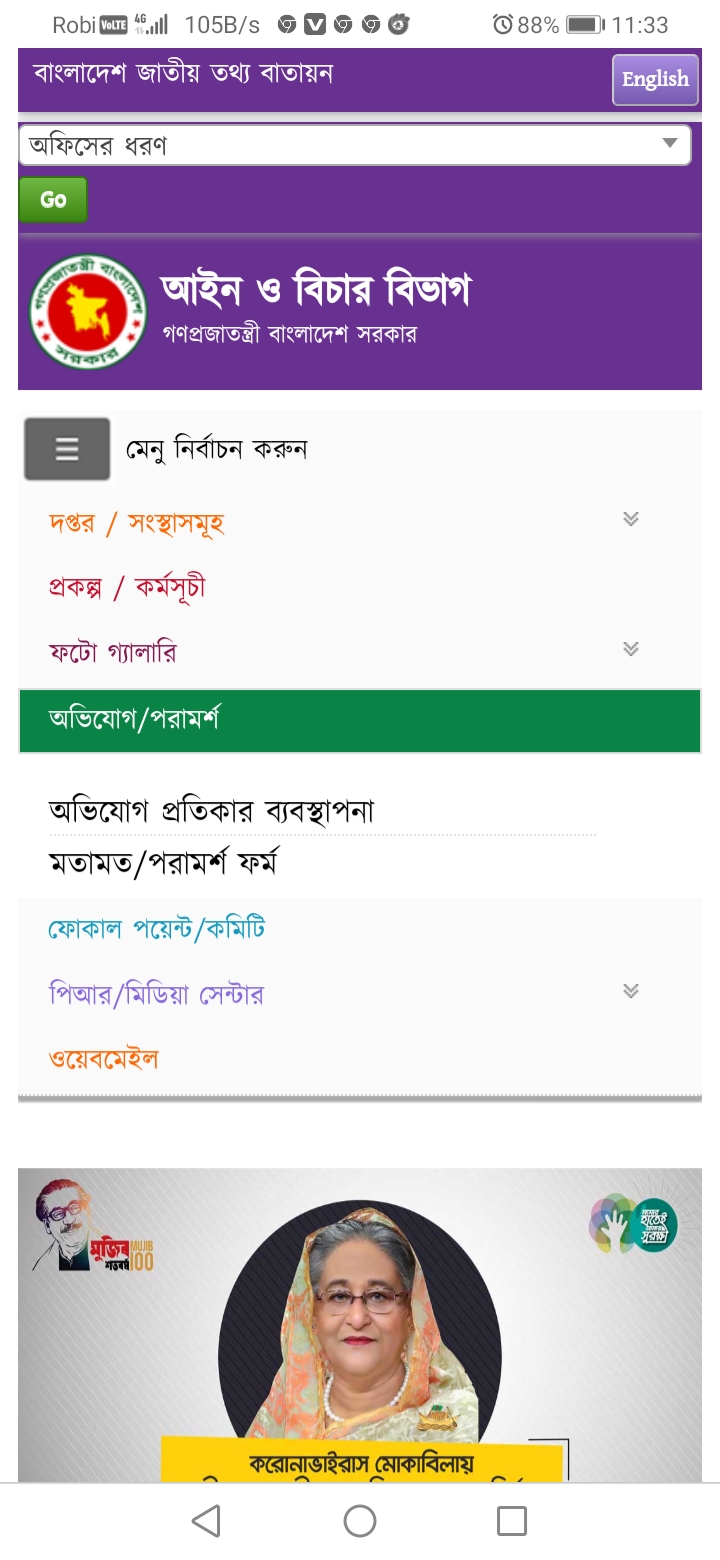Tap the Android back navigation icon
This screenshot has height=1560, width=720.
click(x=206, y=1521)
